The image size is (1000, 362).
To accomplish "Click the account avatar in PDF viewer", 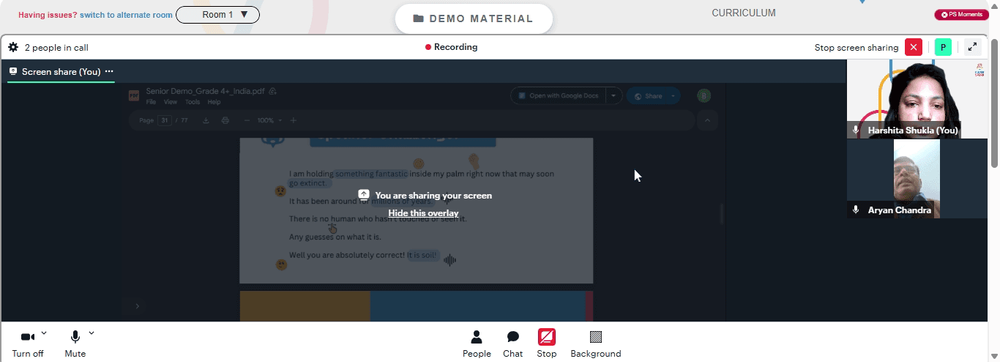I will click(704, 96).
